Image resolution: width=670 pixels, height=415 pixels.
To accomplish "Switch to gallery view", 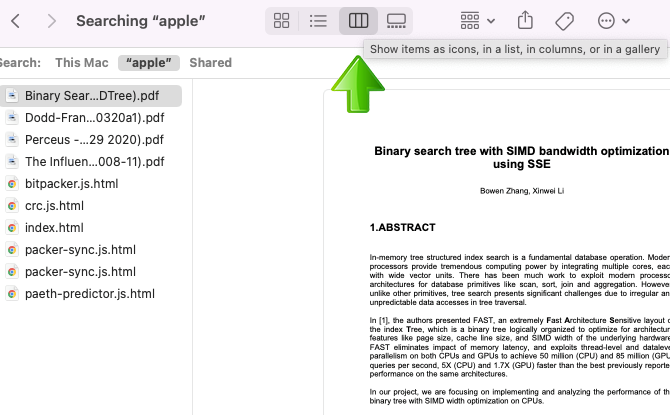I will 396,21.
